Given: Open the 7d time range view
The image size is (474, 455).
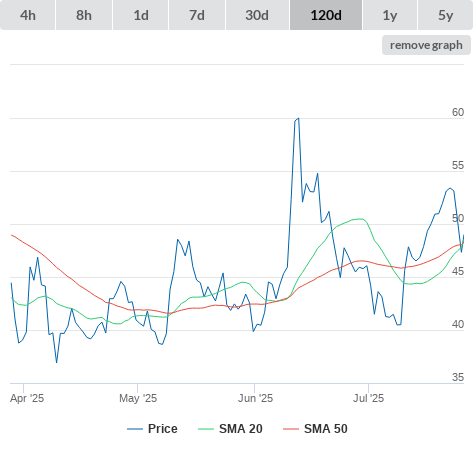Looking at the screenshot, I should [197, 15].
